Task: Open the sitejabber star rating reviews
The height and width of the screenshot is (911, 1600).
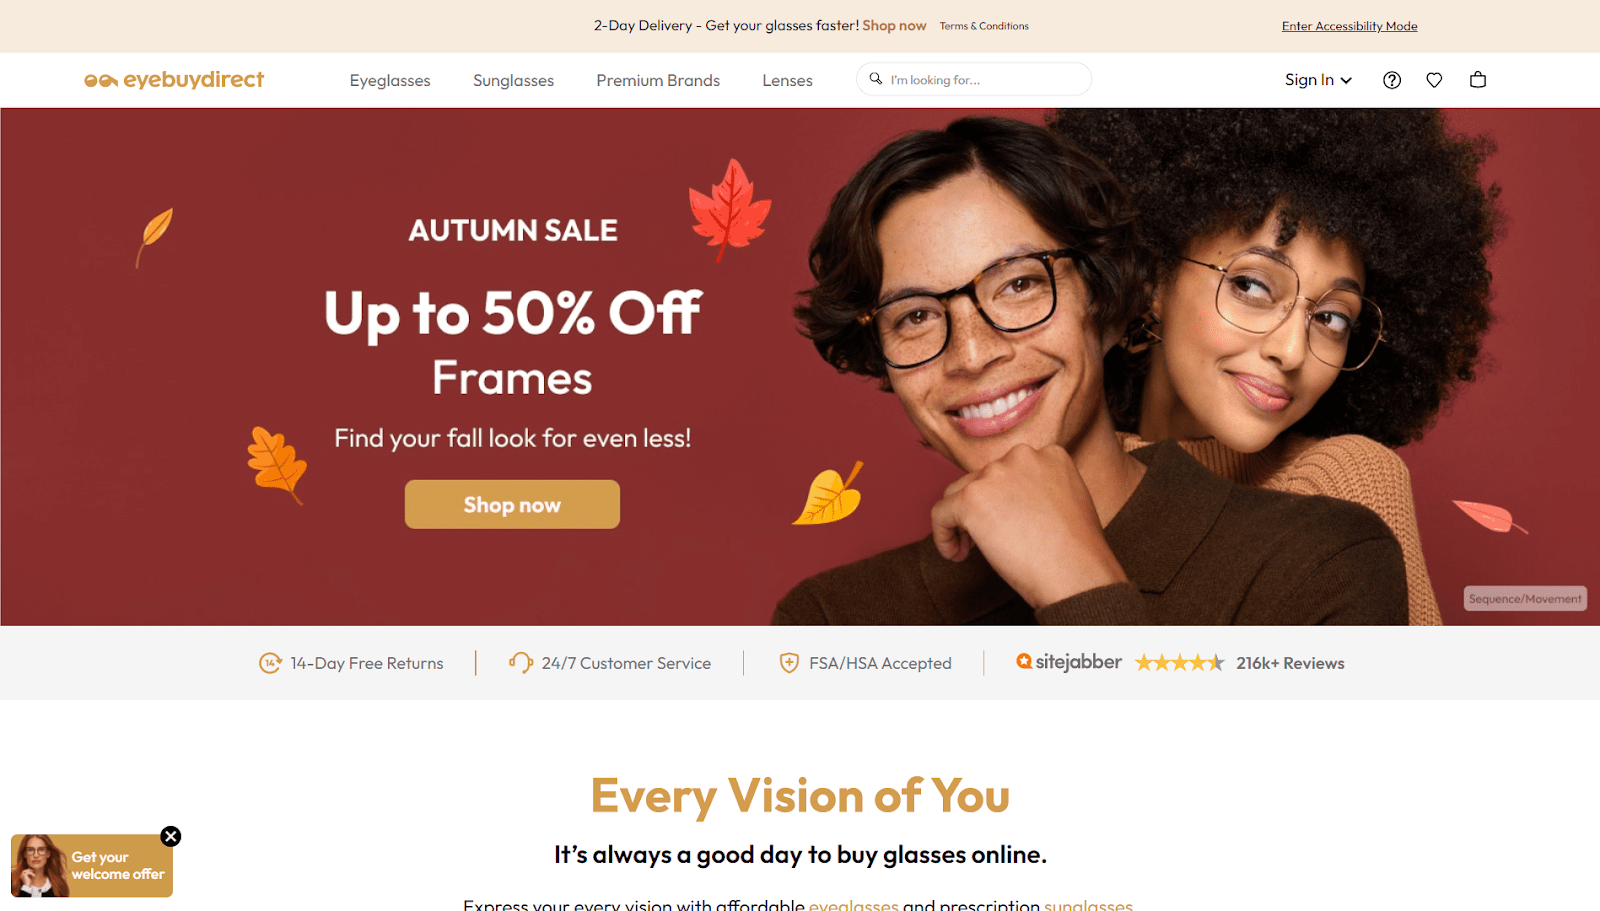Action: coord(1180,663)
